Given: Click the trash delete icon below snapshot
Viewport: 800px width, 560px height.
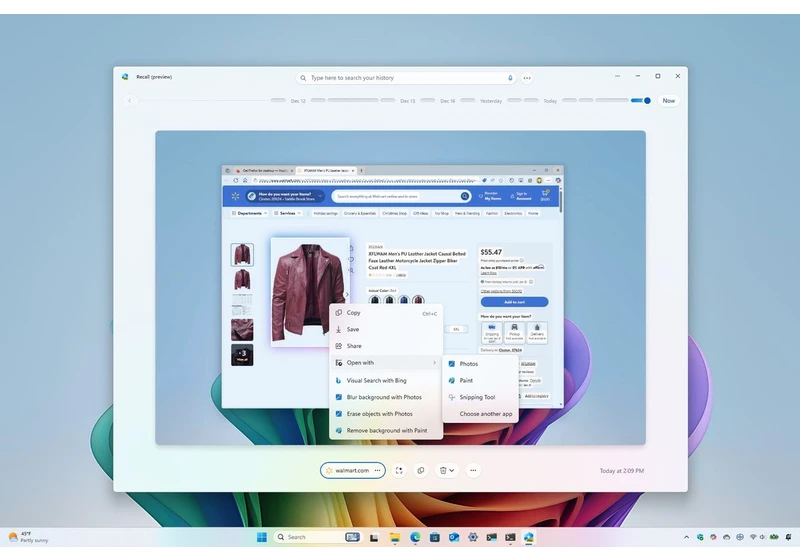Looking at the screenshot, I should (x=443, y=470).
